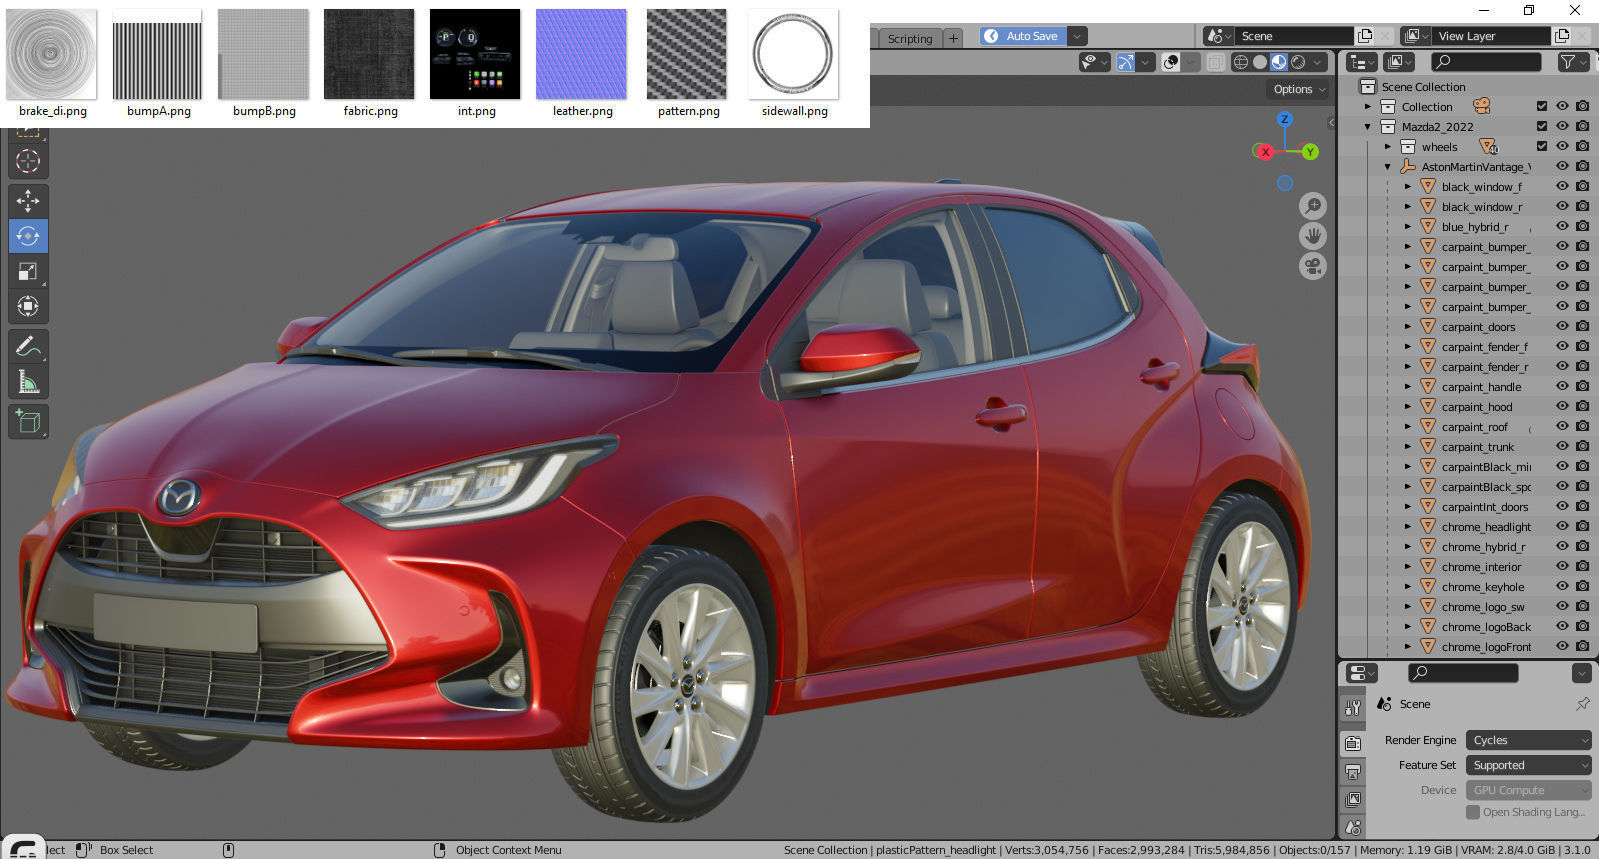Toggle viewport overlays button
The width and height of the screenshot is (1599, 859).
click(x=1171, y=62)
